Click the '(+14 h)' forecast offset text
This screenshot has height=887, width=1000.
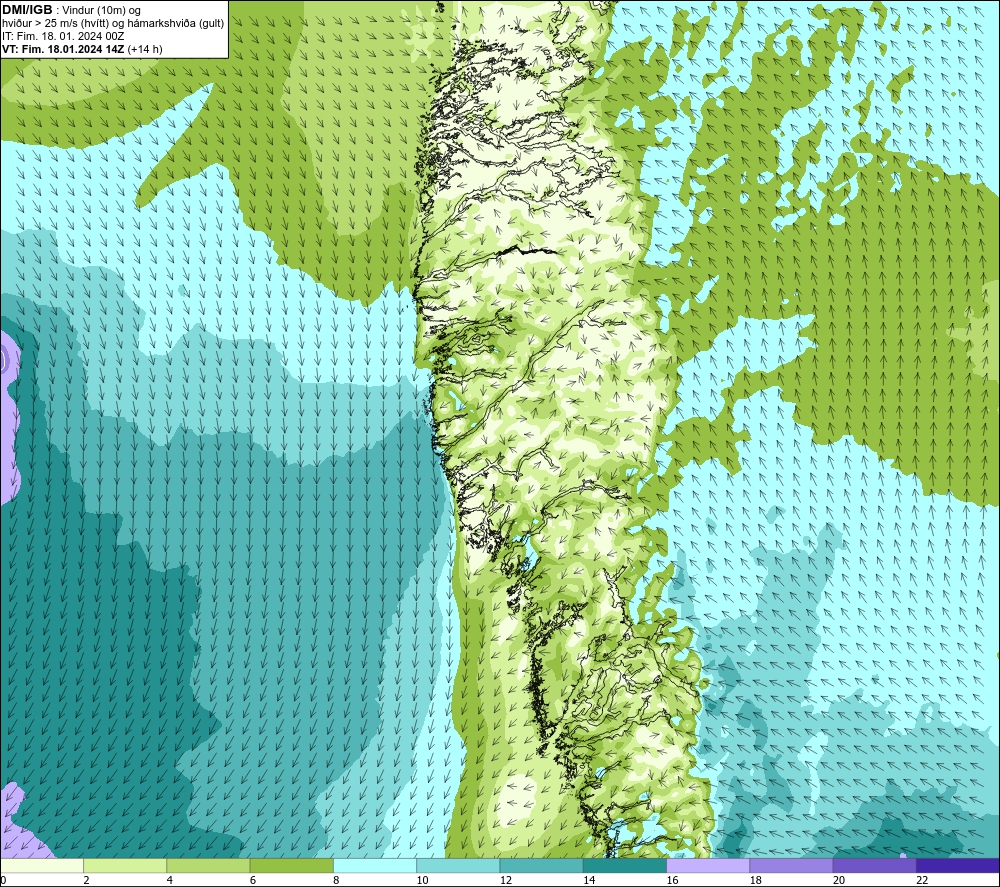(x=145, y=49)
